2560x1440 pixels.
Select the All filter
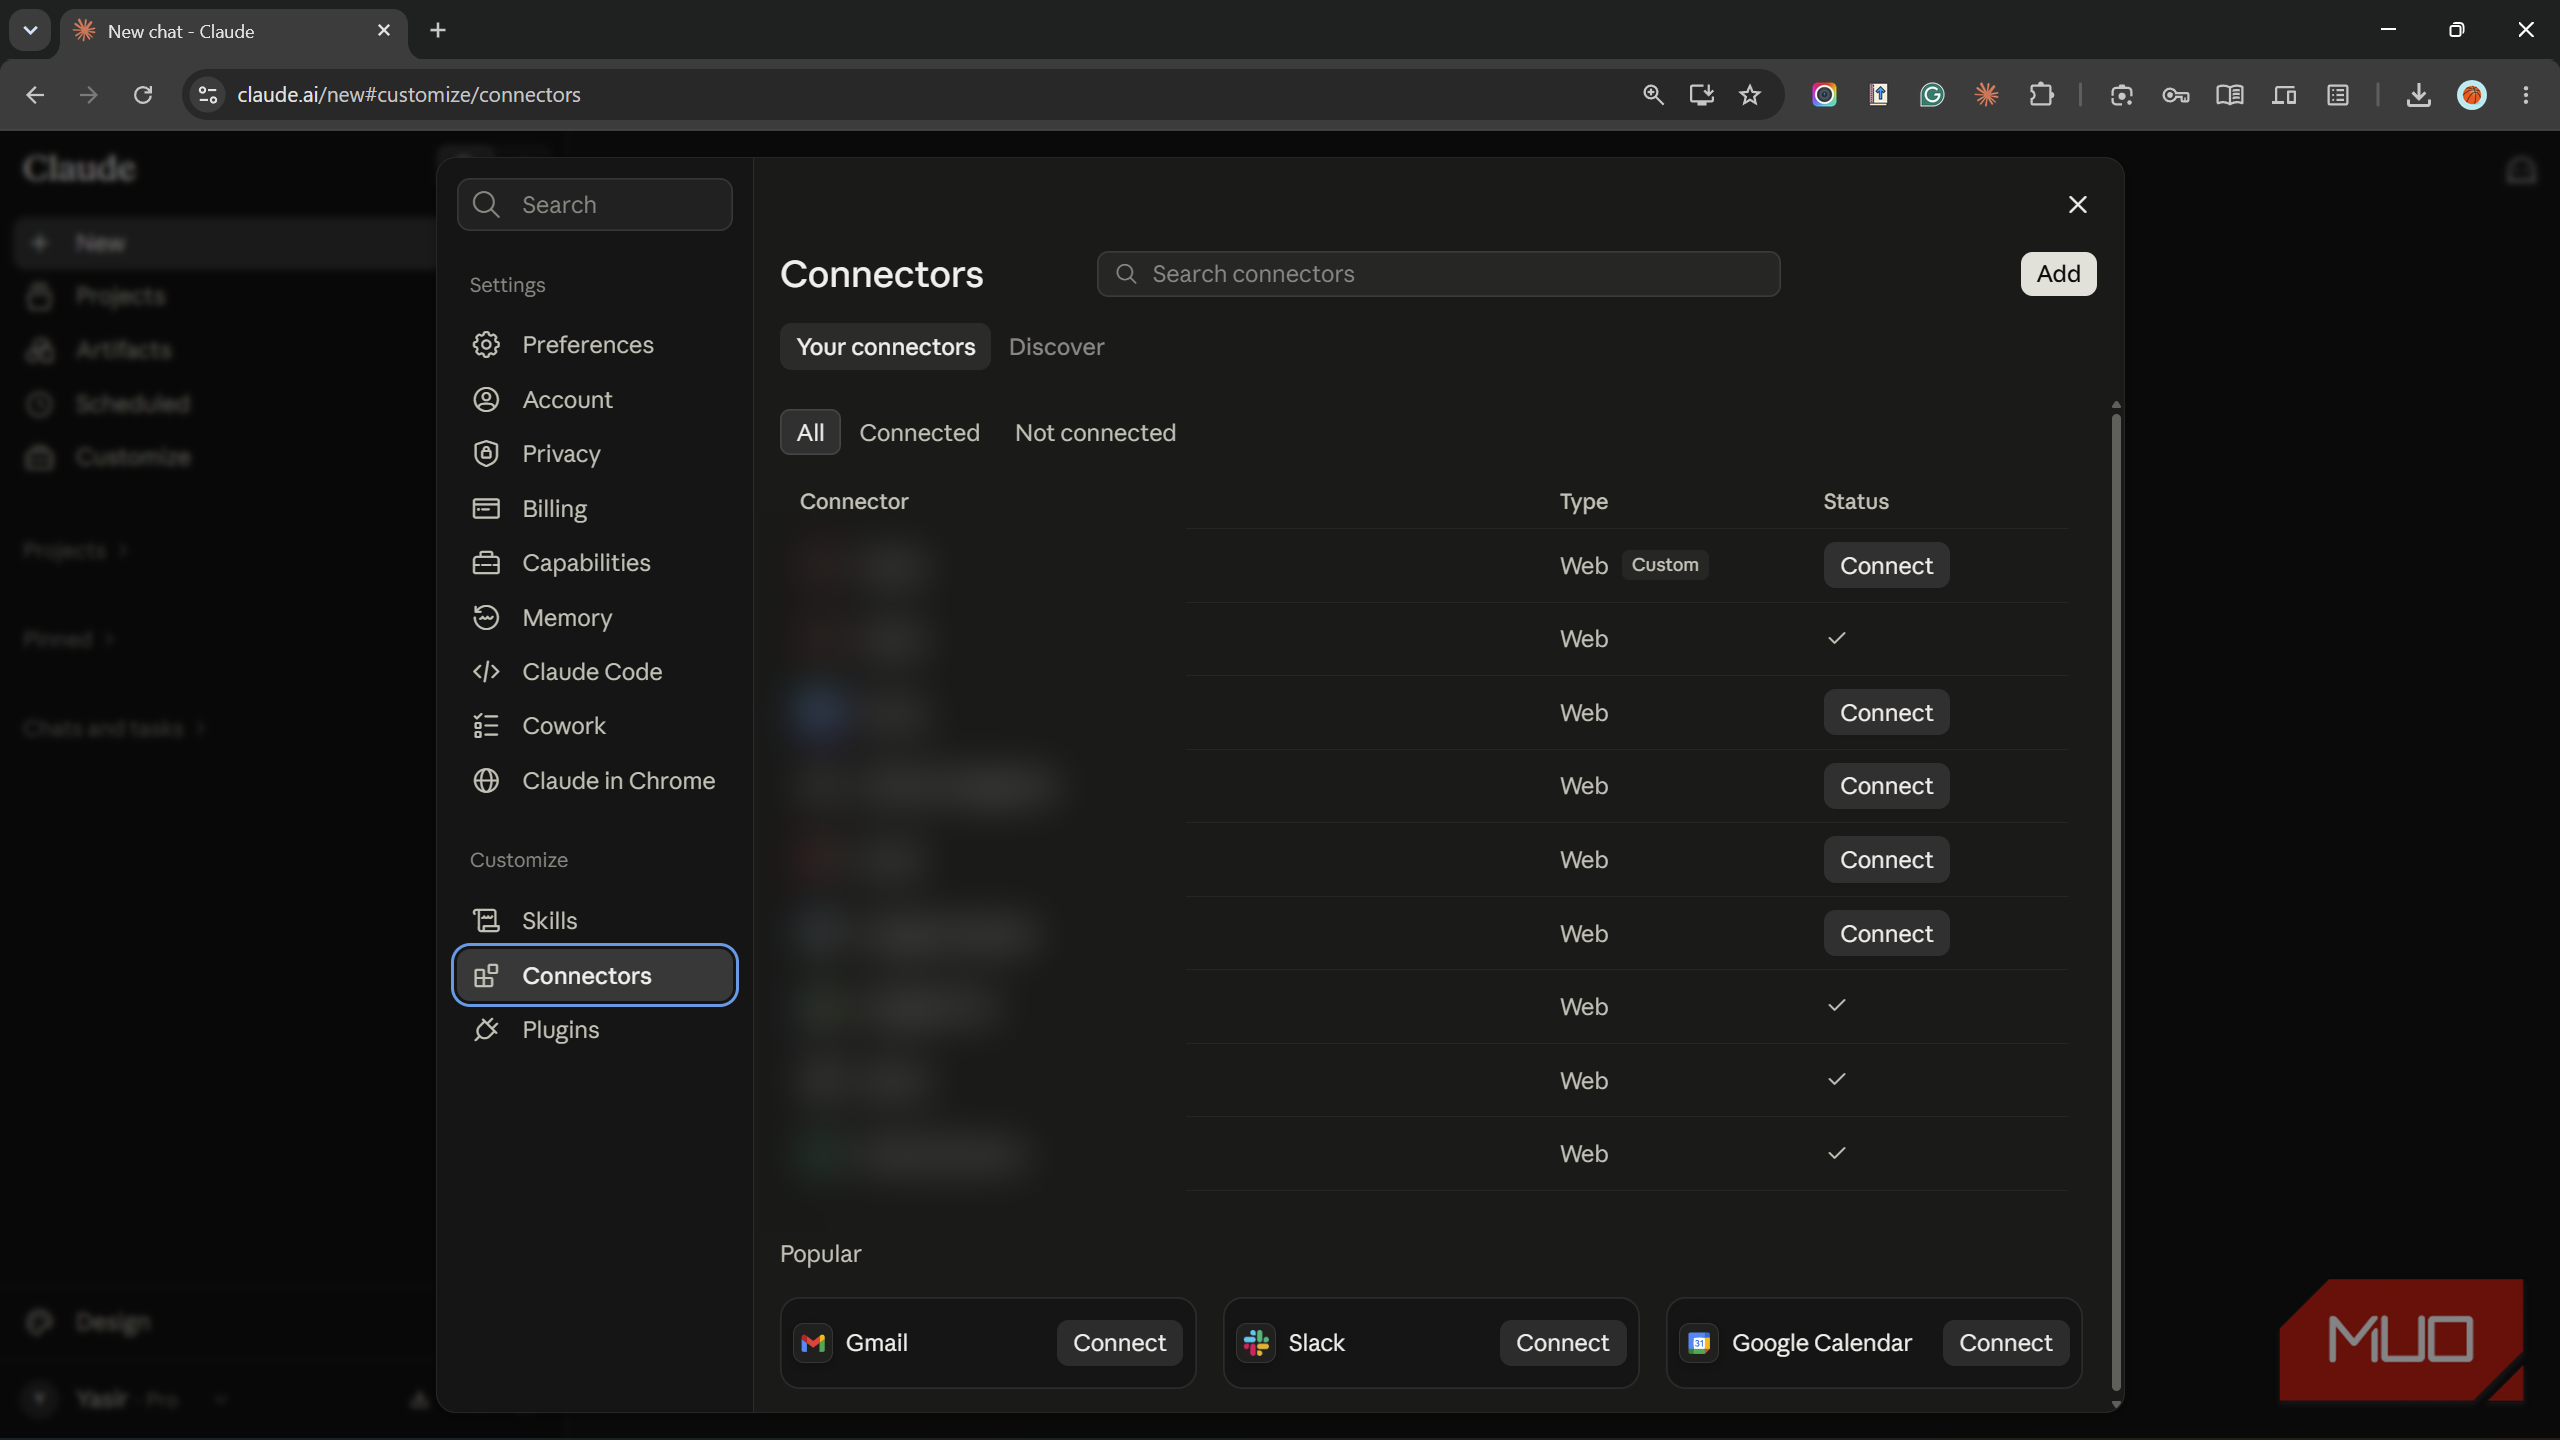810,433
